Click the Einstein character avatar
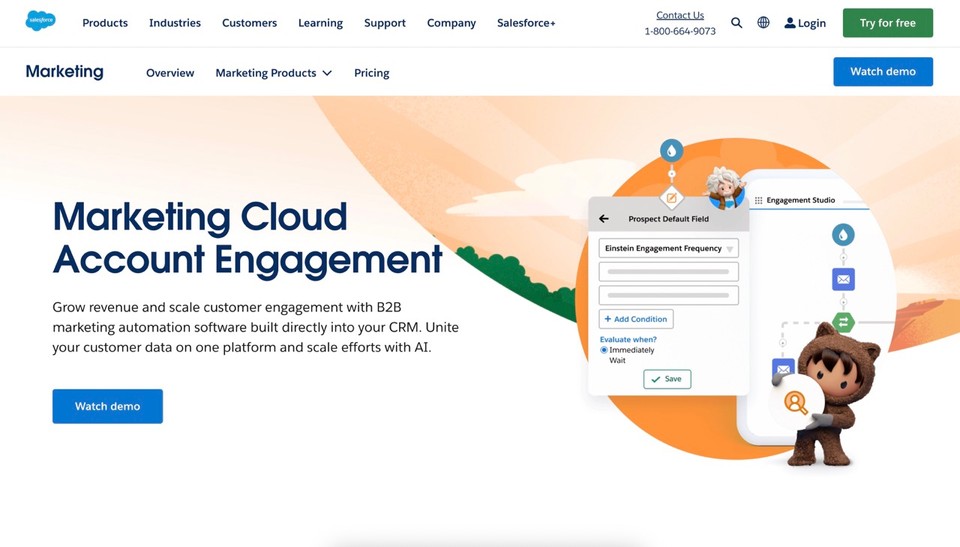This screenshot has height=547, width=960. [725, 188]
